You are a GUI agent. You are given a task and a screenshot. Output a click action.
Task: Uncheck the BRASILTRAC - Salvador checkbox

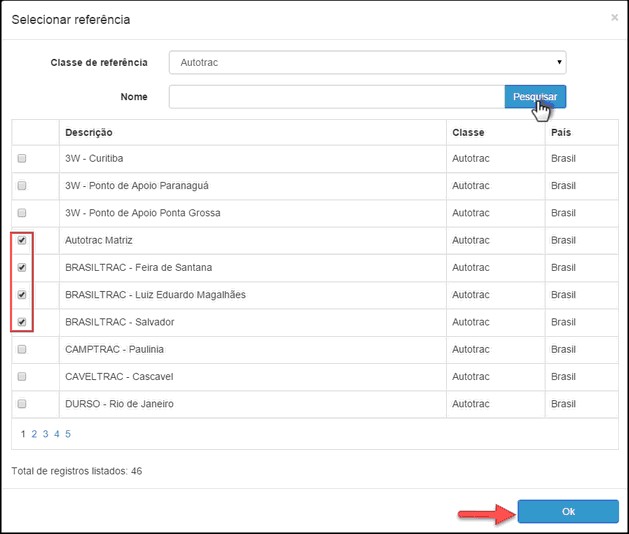(x=22, y=322)
